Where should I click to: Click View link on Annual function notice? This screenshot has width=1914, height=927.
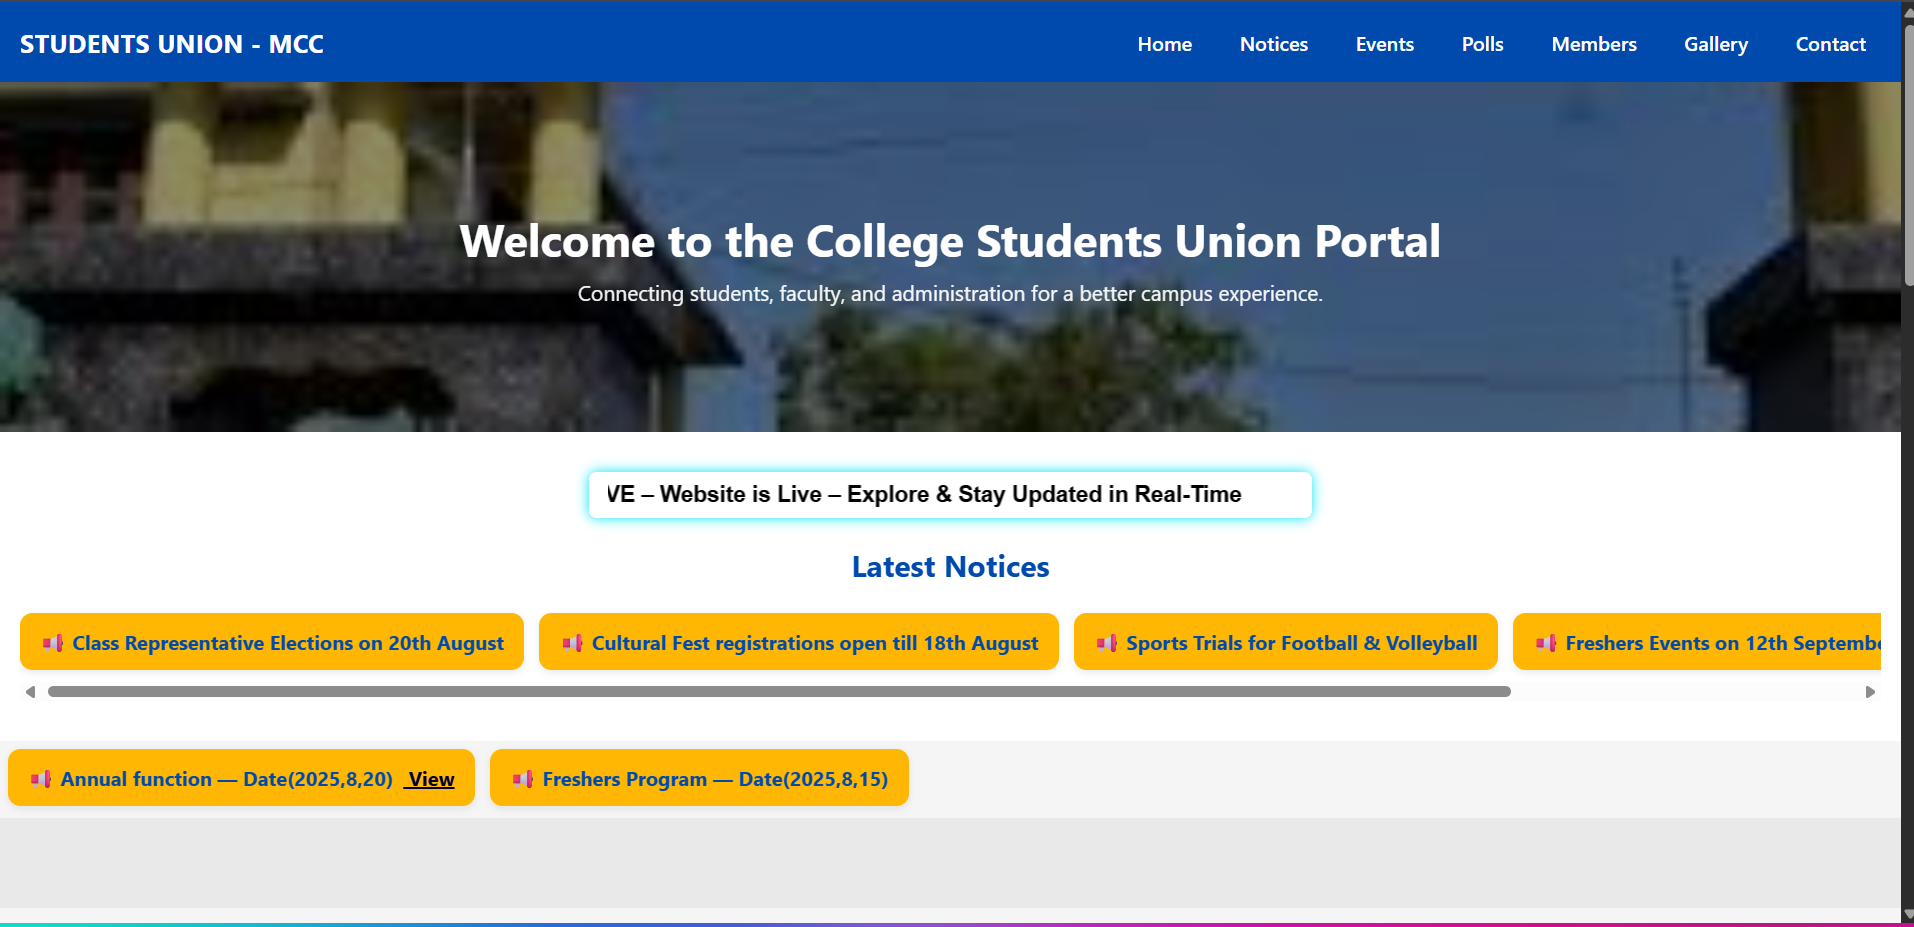click(431, 779)
